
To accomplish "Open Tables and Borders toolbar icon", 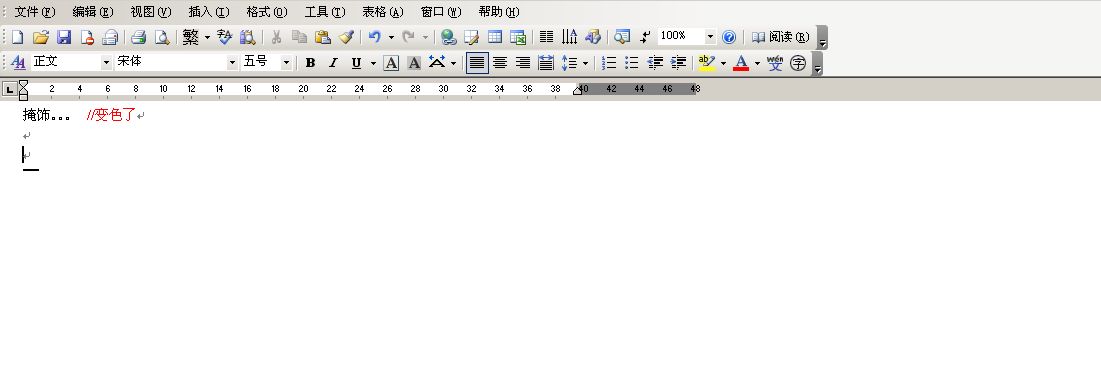I will click(x=471, y=37).
